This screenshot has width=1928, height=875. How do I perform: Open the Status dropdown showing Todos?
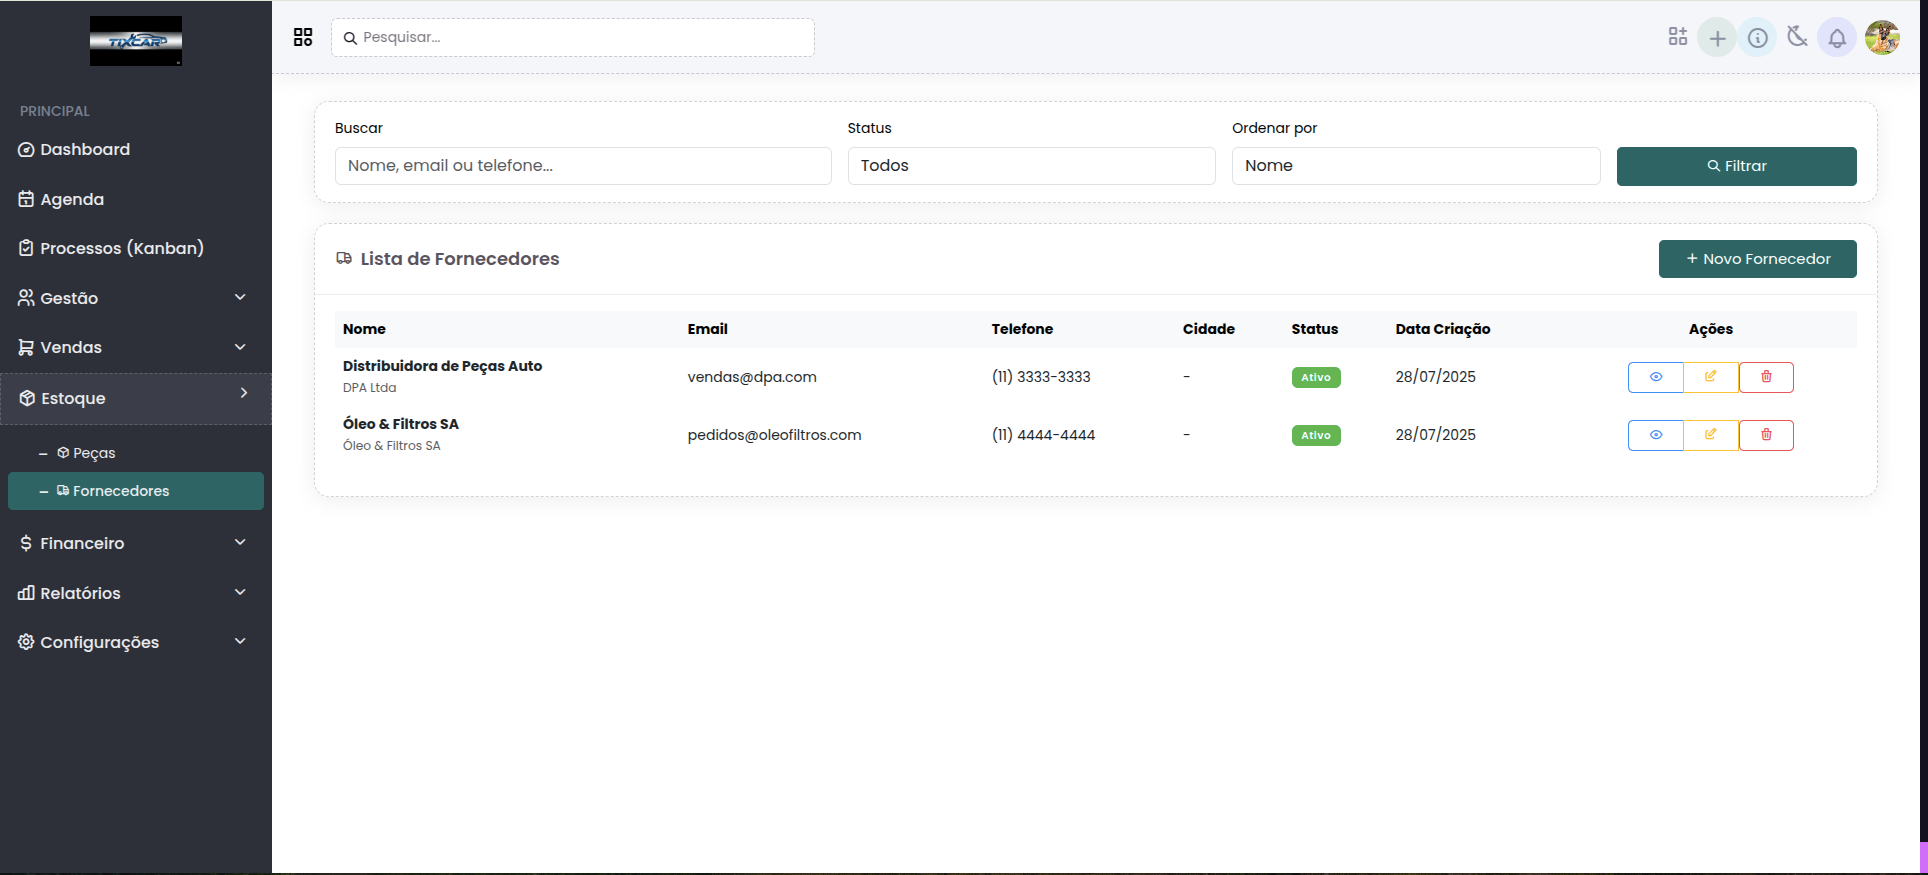(1031, 166)
